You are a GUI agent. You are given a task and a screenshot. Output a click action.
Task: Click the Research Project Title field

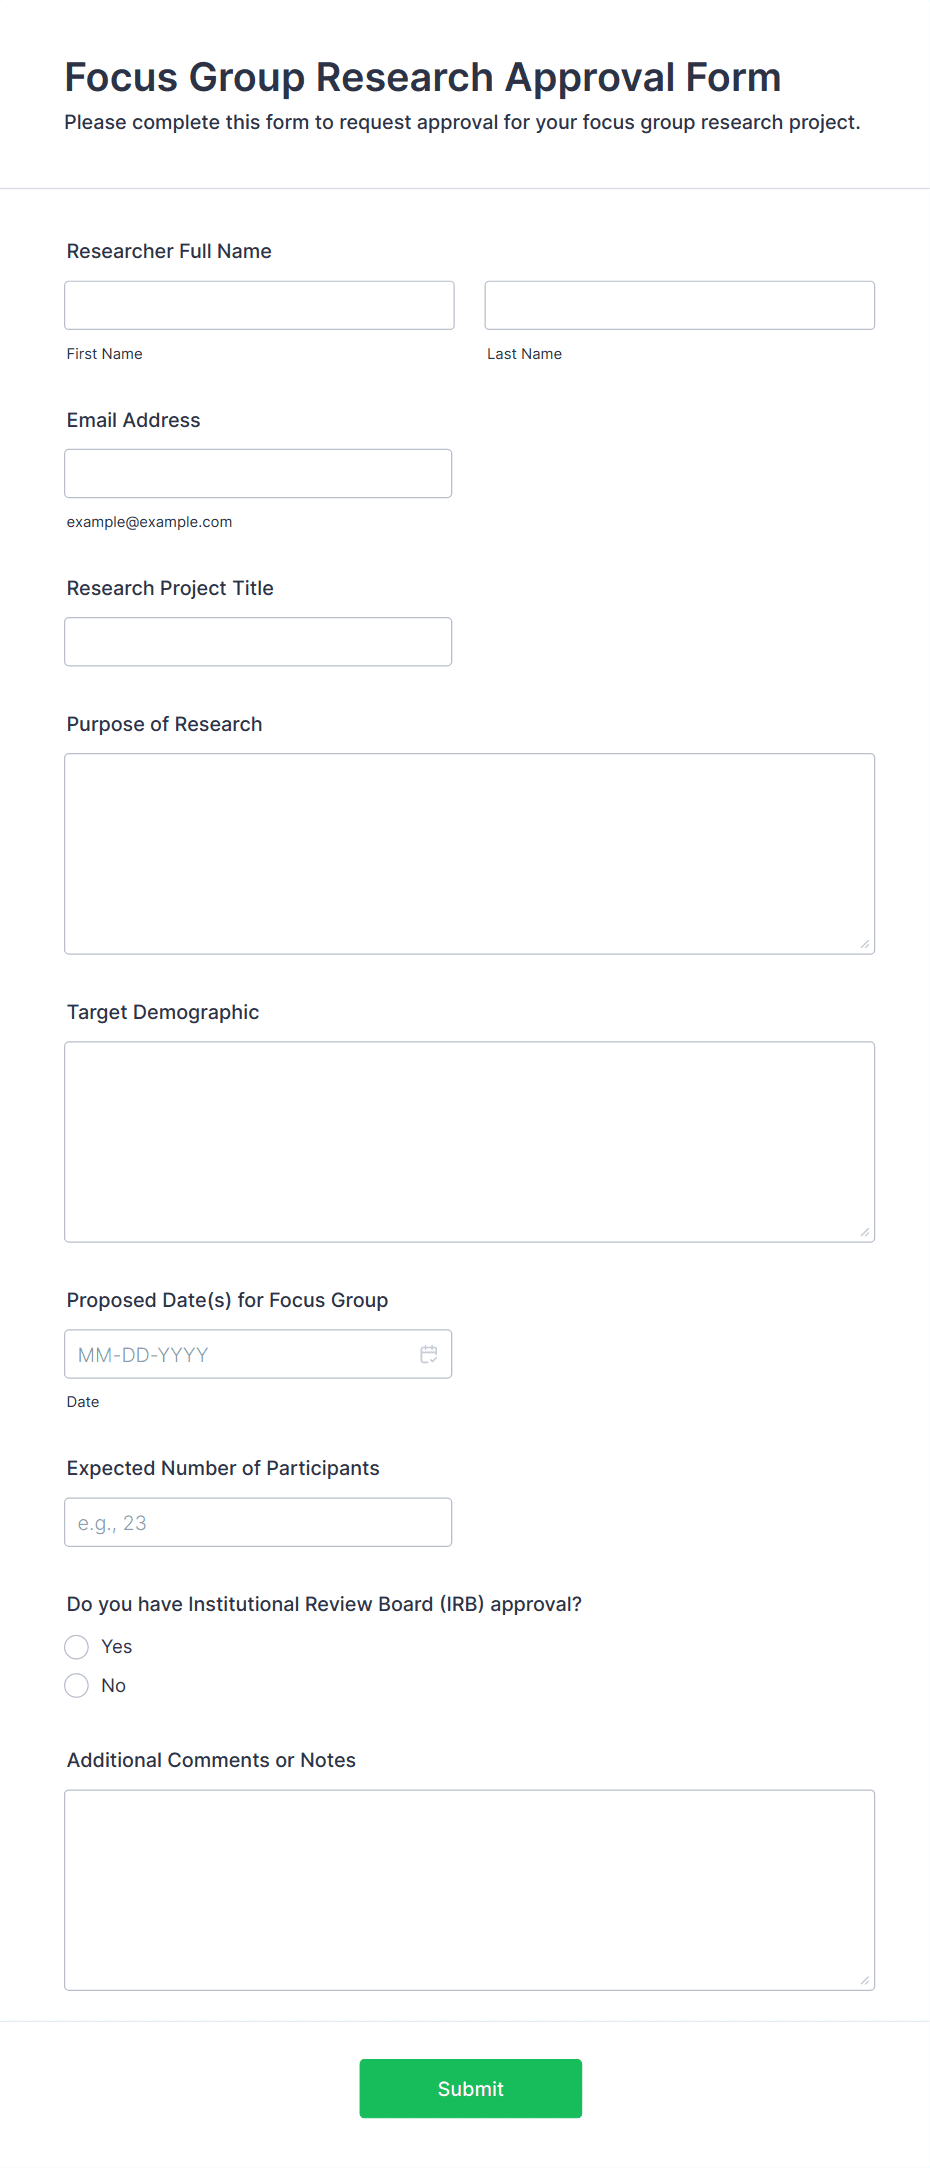(x=258, y=641)
